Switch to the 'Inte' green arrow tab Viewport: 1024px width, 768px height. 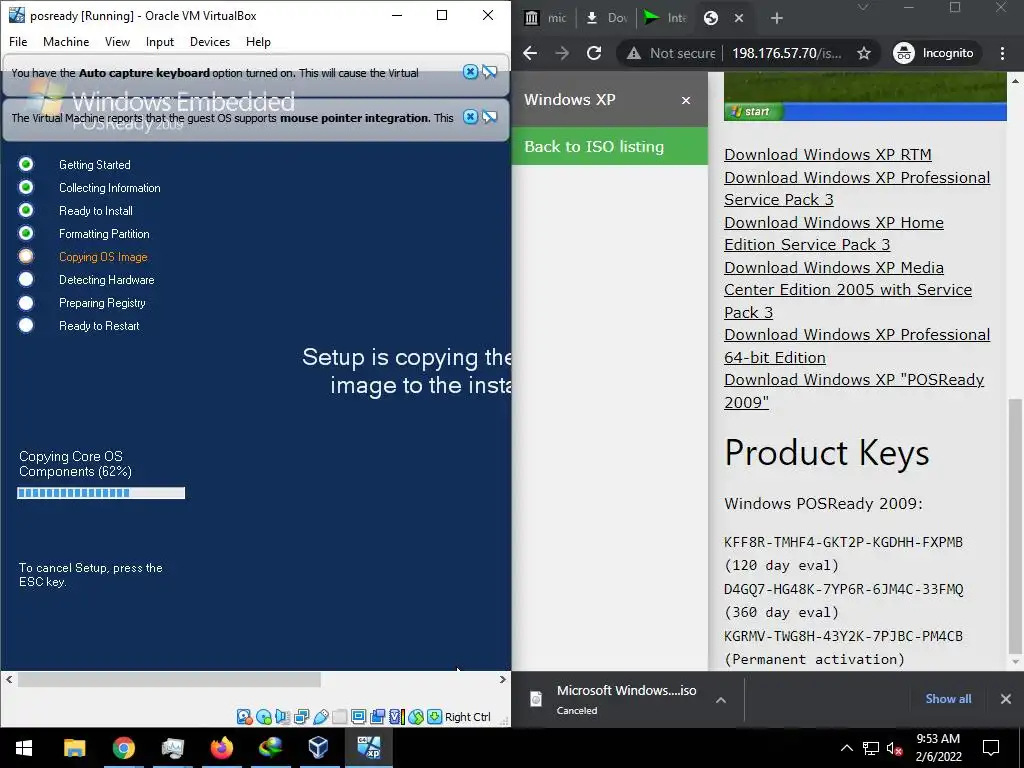pos(665,18)
